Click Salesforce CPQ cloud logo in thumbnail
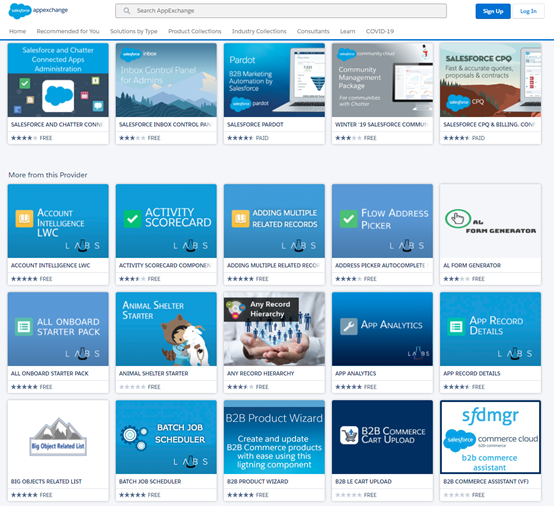This screenshot has height=506, width=554. (x=458, y=102)
